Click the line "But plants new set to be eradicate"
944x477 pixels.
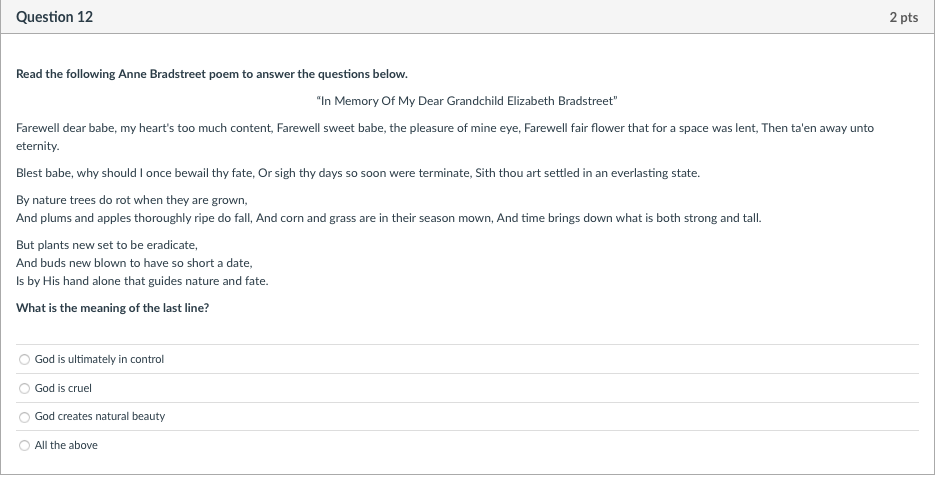[x=107, y=245]
